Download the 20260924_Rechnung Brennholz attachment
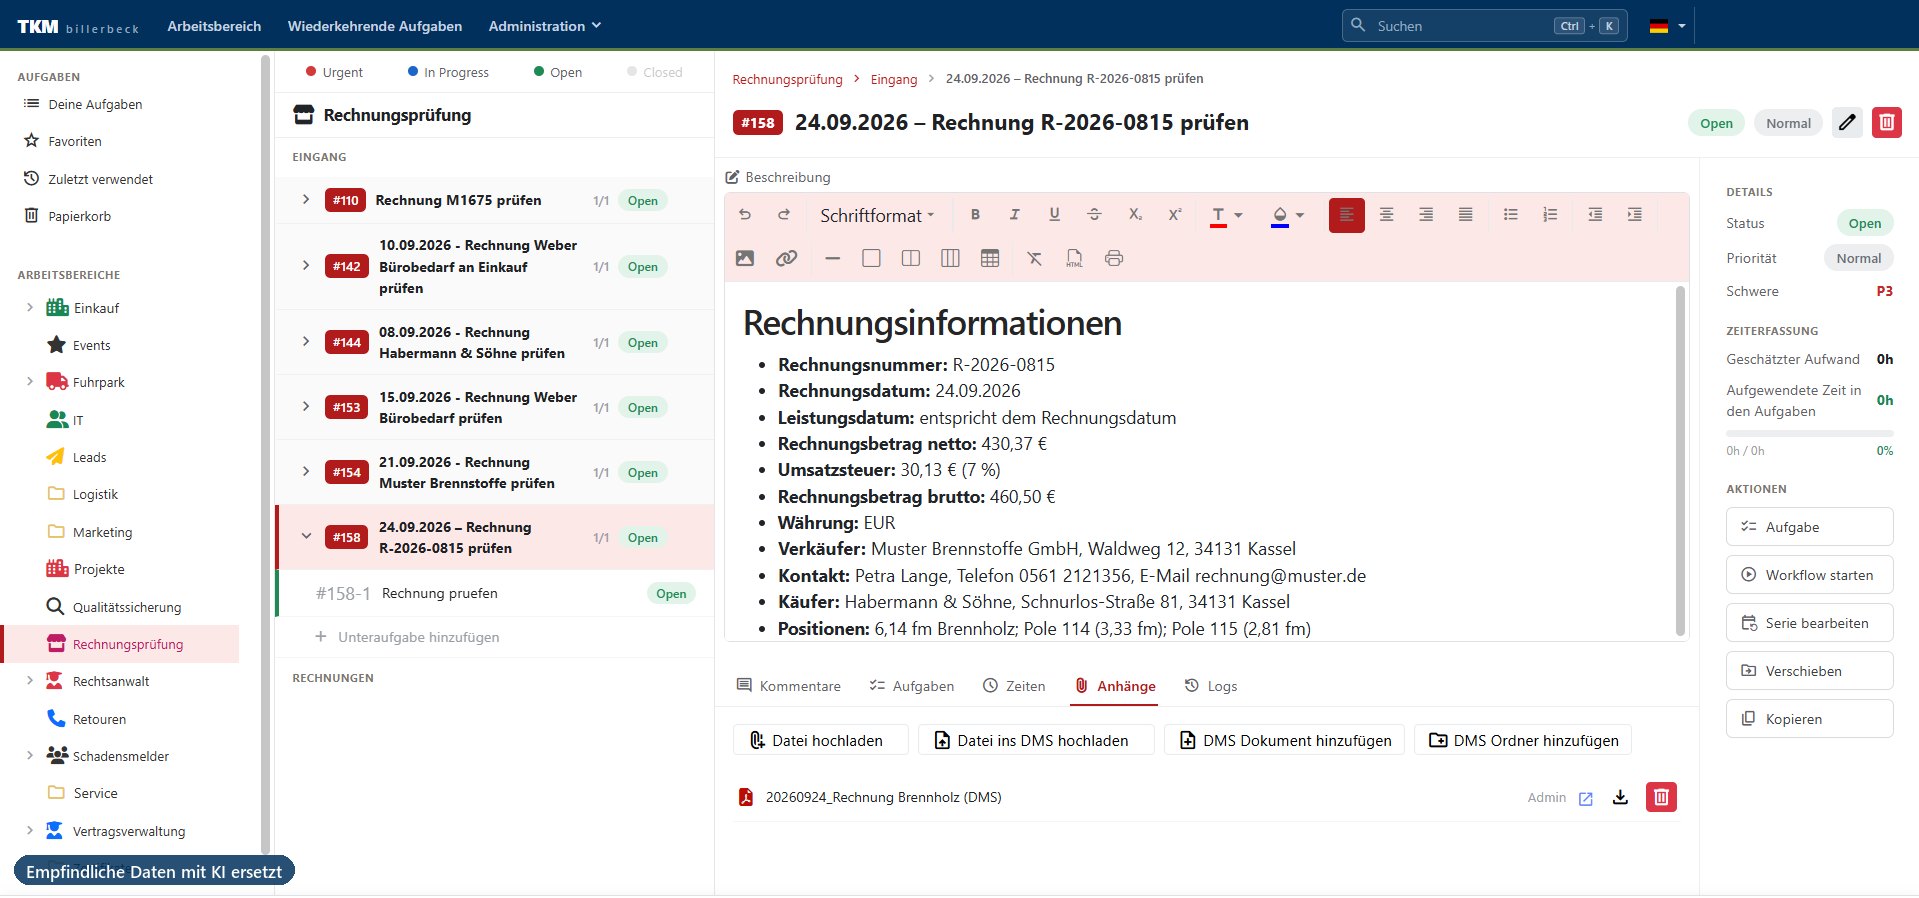 coord(1621,797)
